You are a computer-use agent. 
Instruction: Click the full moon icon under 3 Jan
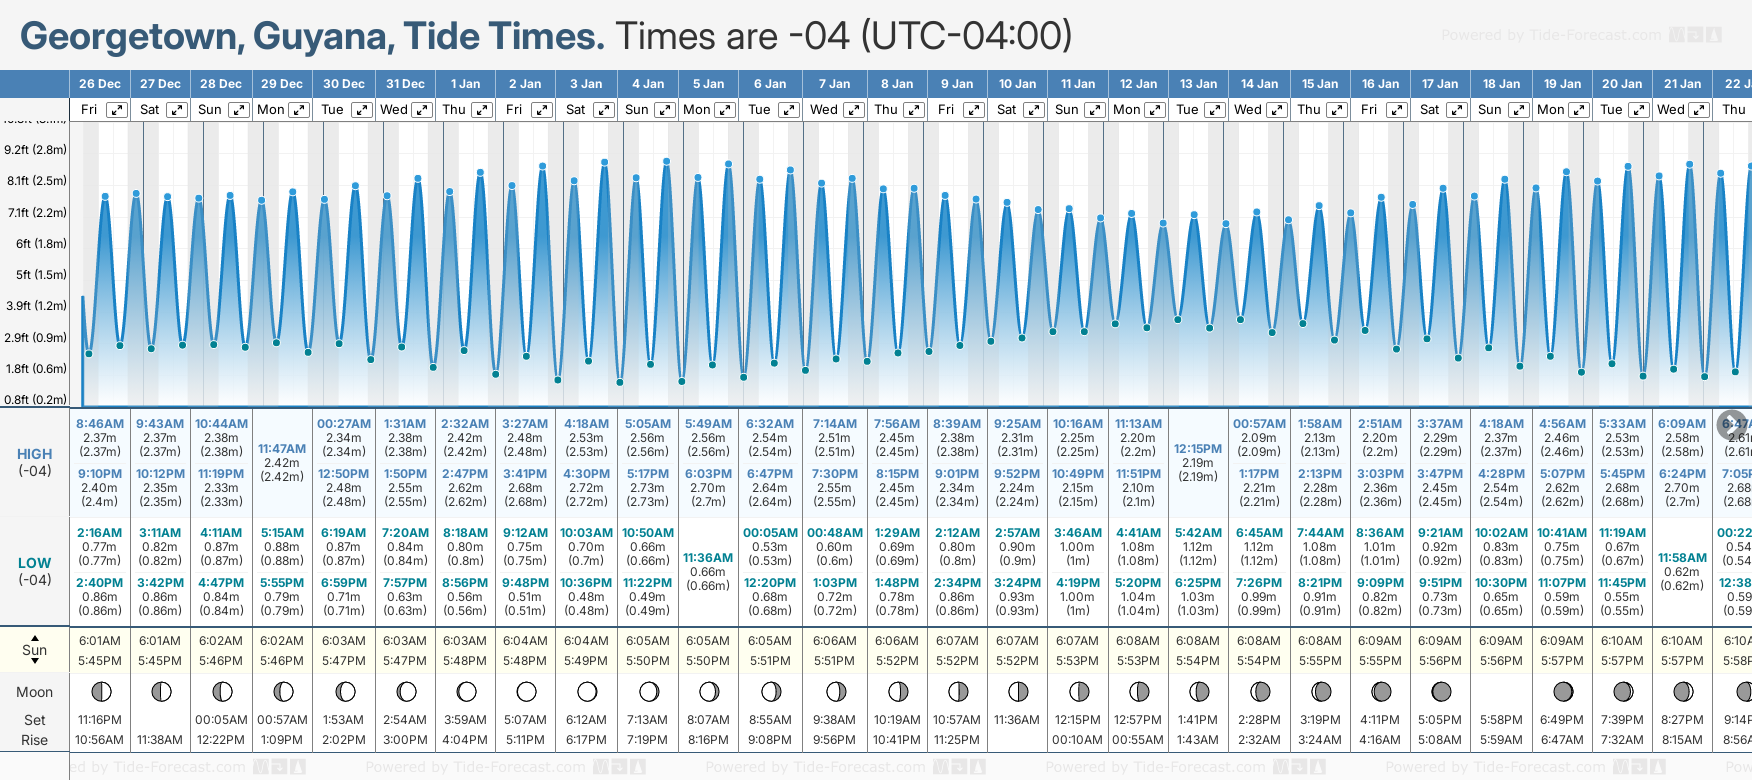(x=587, y=691)
